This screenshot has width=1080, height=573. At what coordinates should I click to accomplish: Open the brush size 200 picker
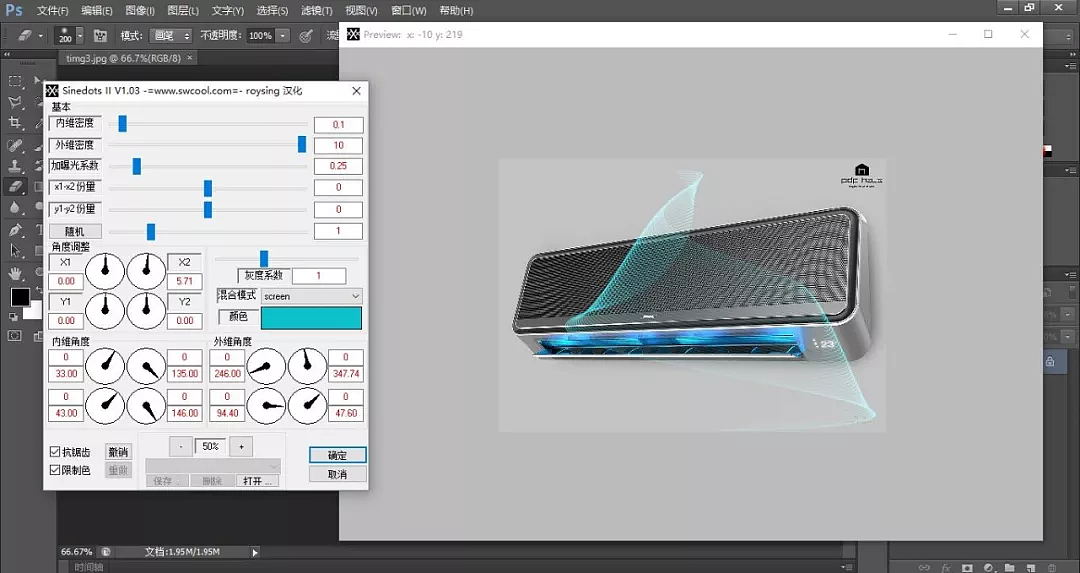70,35
